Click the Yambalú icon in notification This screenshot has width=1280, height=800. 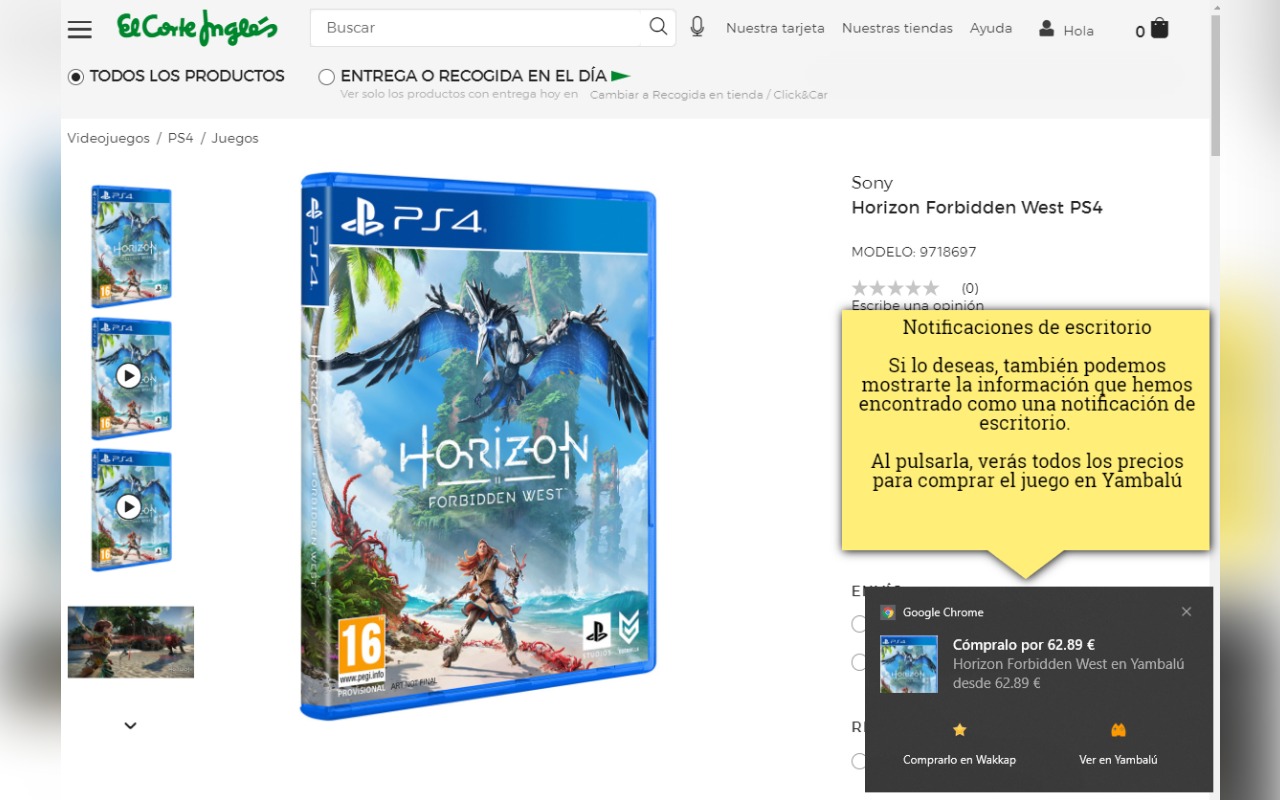pos(1118,730)
